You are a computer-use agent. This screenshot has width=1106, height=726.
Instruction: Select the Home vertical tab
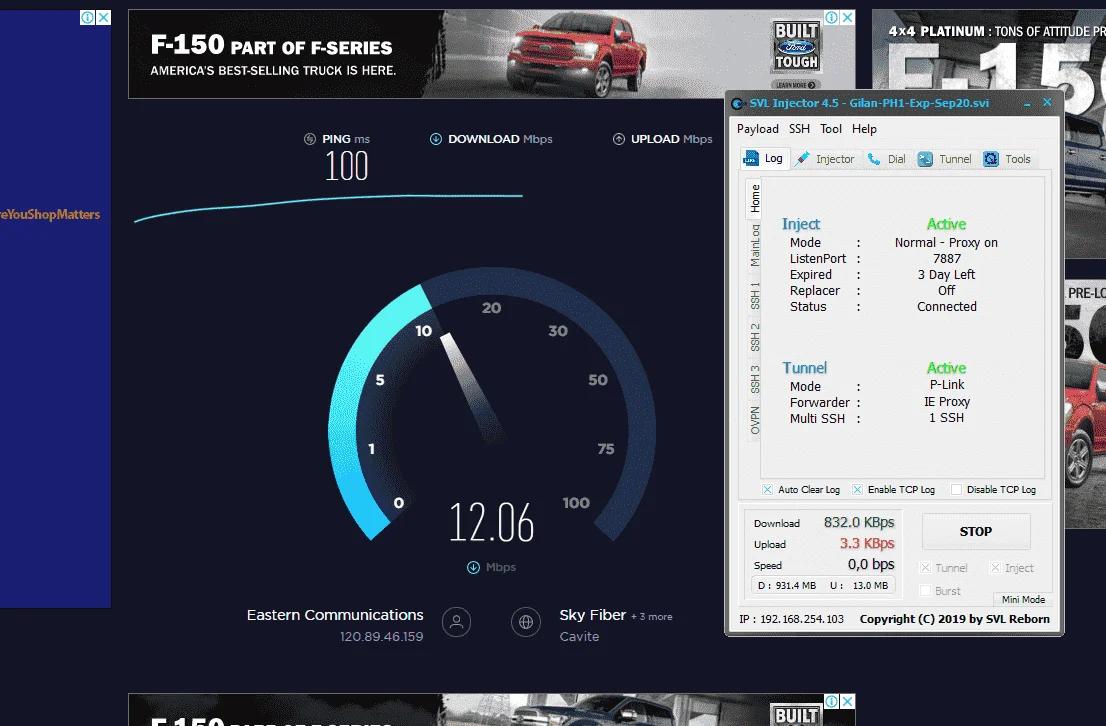755,198
